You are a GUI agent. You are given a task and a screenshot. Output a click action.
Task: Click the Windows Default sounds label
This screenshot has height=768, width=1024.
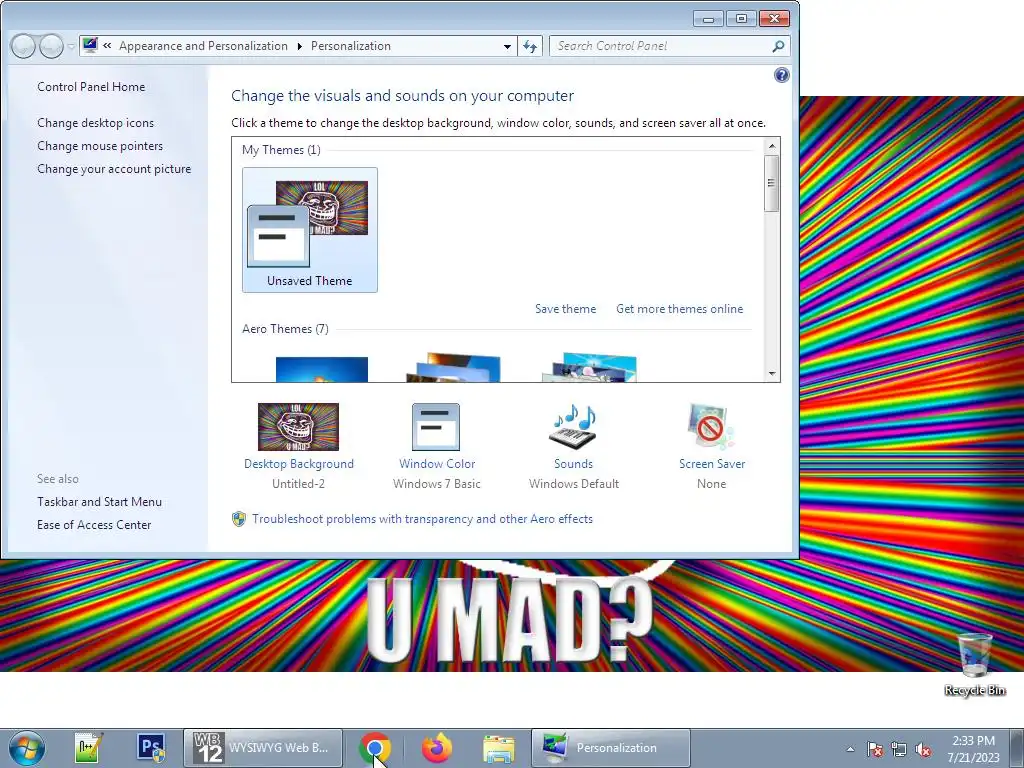coord(574,484)
